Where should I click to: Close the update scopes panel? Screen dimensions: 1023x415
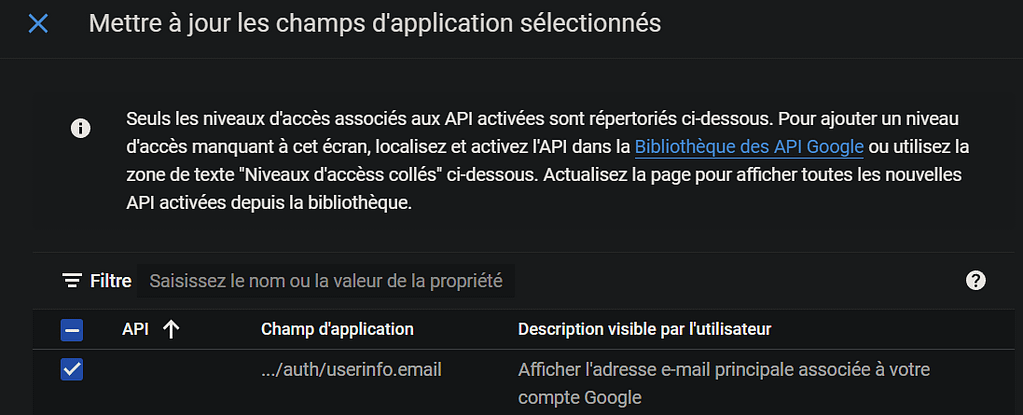point(38,23)
